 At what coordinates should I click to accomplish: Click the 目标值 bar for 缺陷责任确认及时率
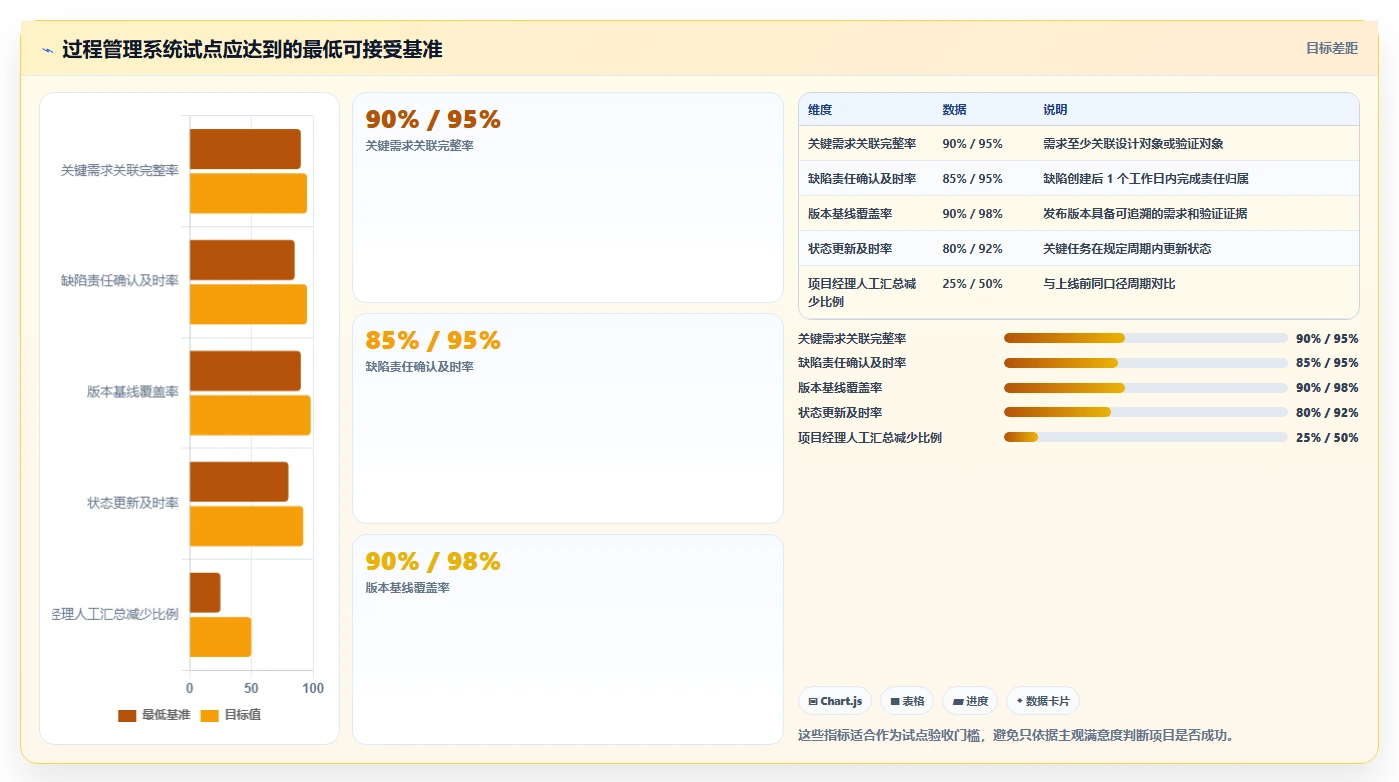[x=248, y=304]
